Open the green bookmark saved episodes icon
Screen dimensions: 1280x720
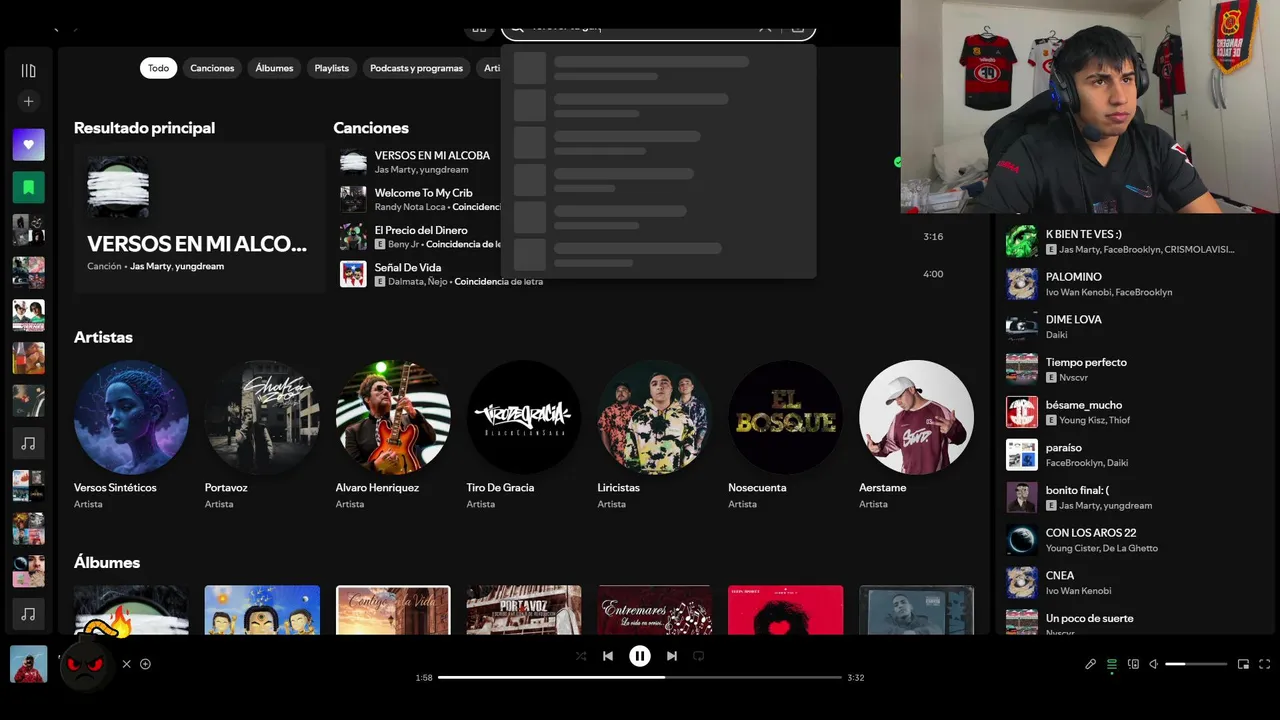point(28,187)
